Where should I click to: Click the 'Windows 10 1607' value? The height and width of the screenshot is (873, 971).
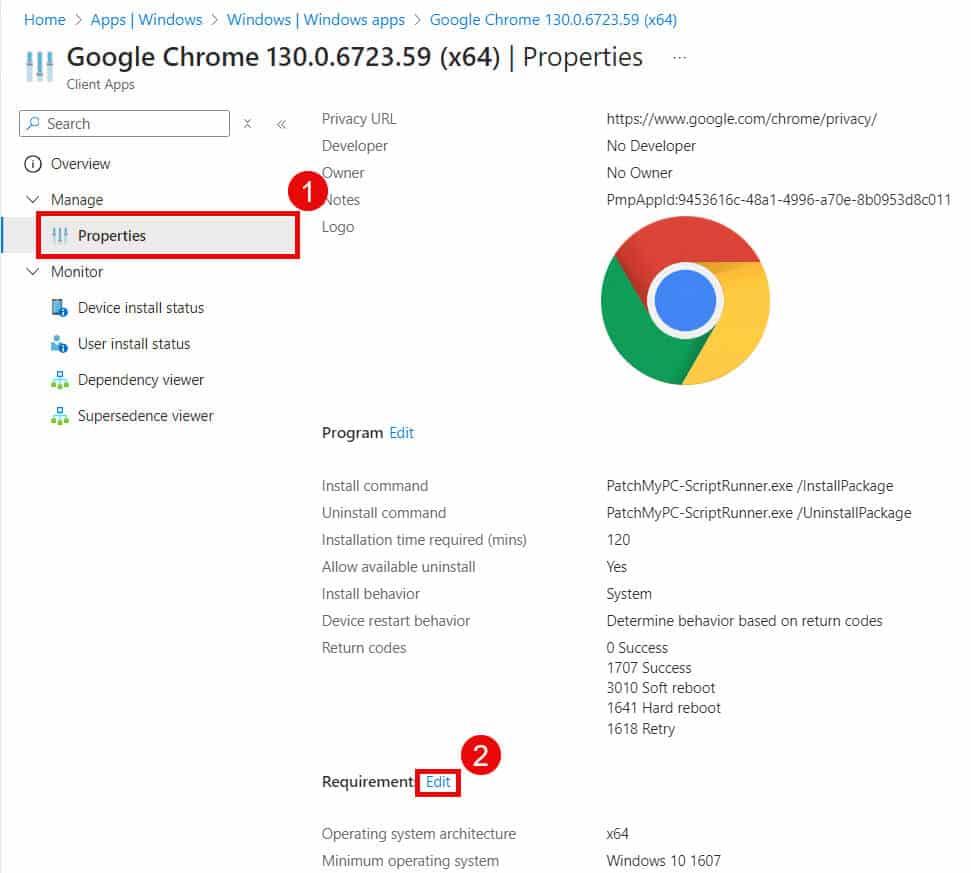663,861
